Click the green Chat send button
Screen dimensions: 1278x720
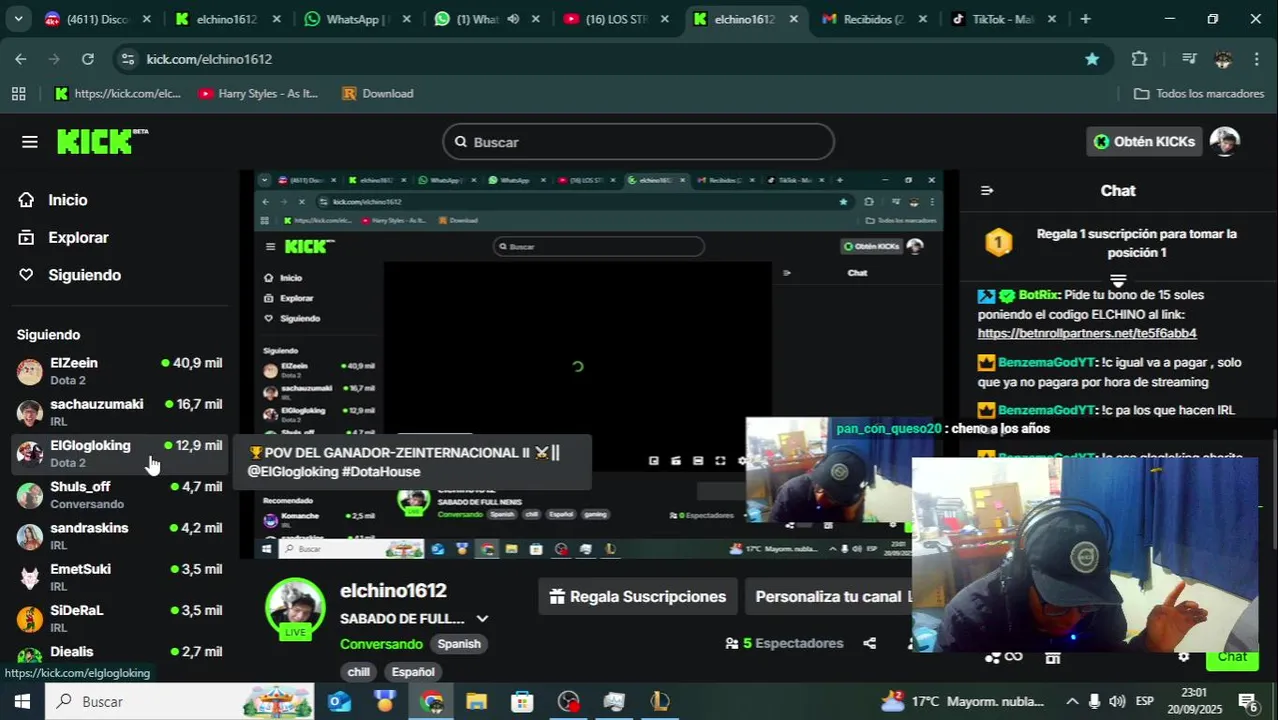click(1232, 657)
